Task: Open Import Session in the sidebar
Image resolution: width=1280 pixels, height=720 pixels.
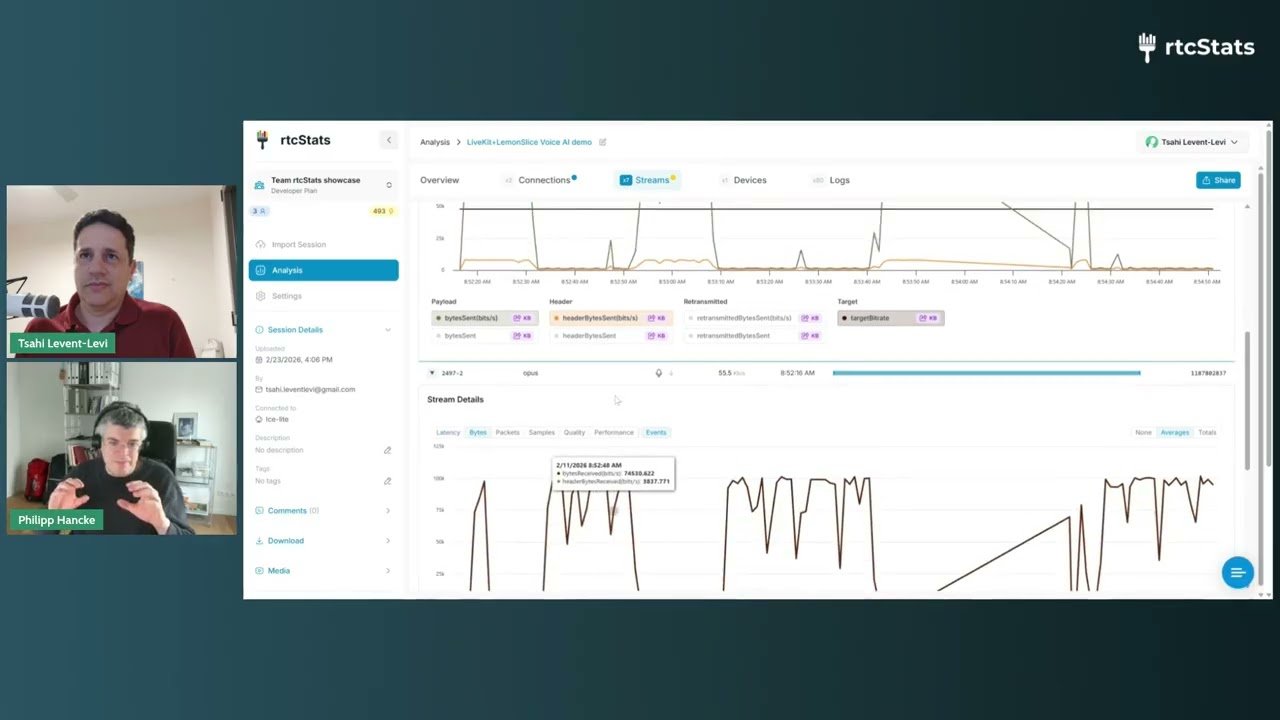Action: tap(323, 244)
